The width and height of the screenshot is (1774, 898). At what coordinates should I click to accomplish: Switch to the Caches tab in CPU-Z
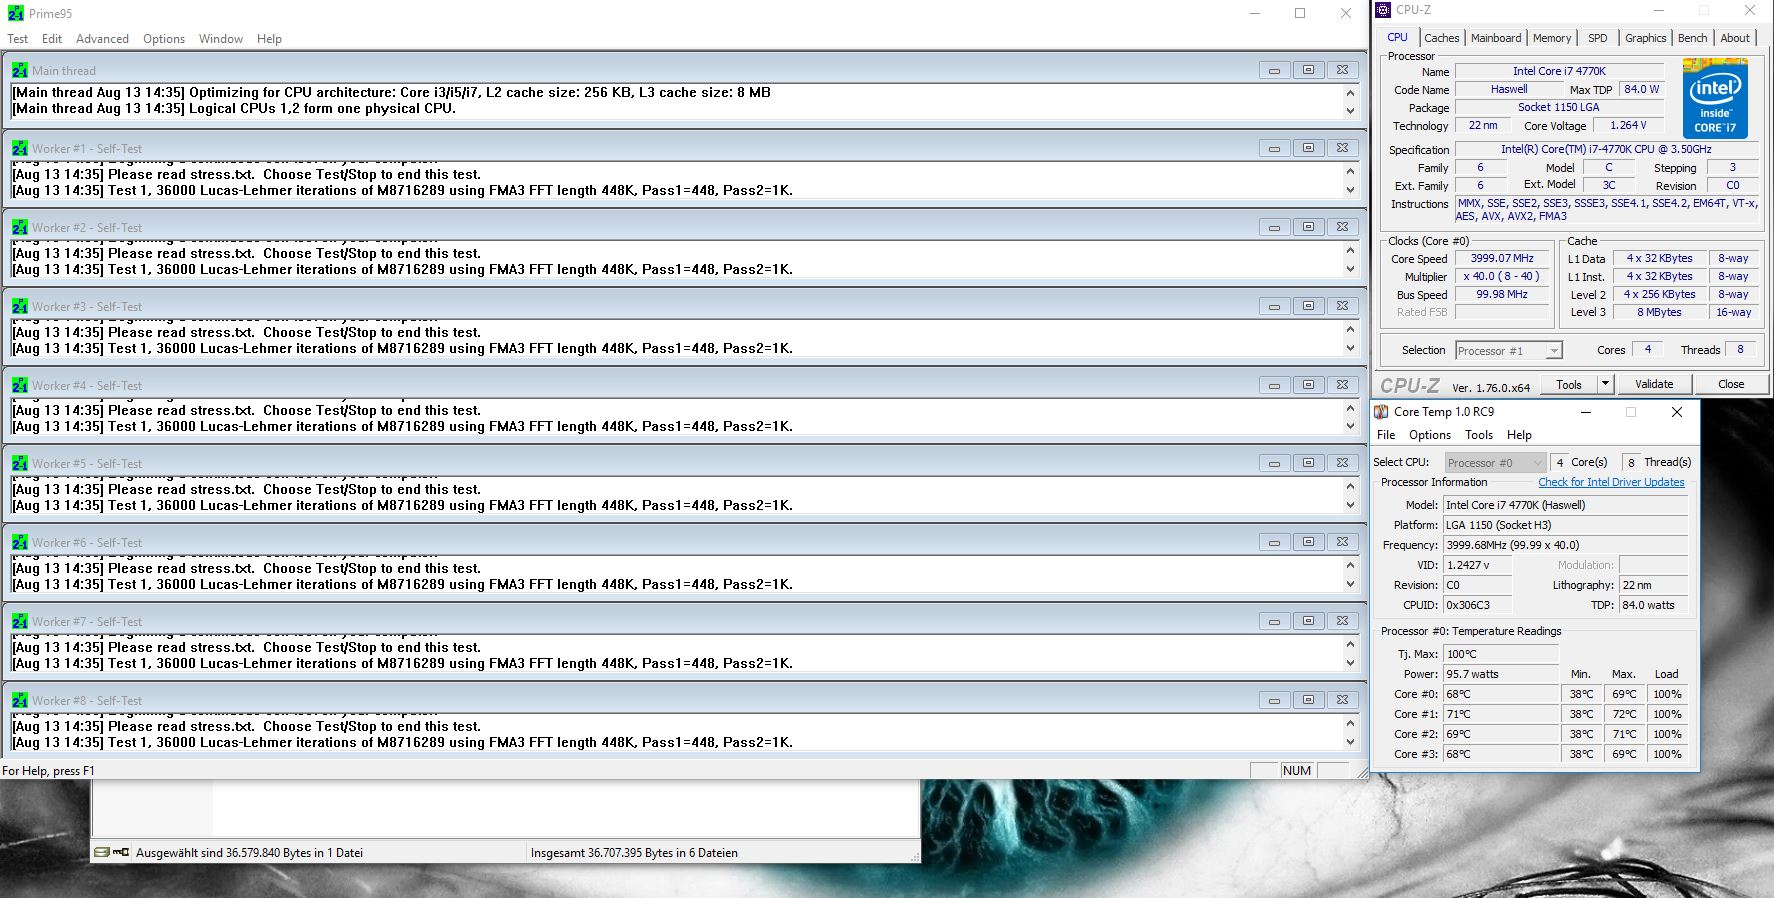click(1441, 38)
